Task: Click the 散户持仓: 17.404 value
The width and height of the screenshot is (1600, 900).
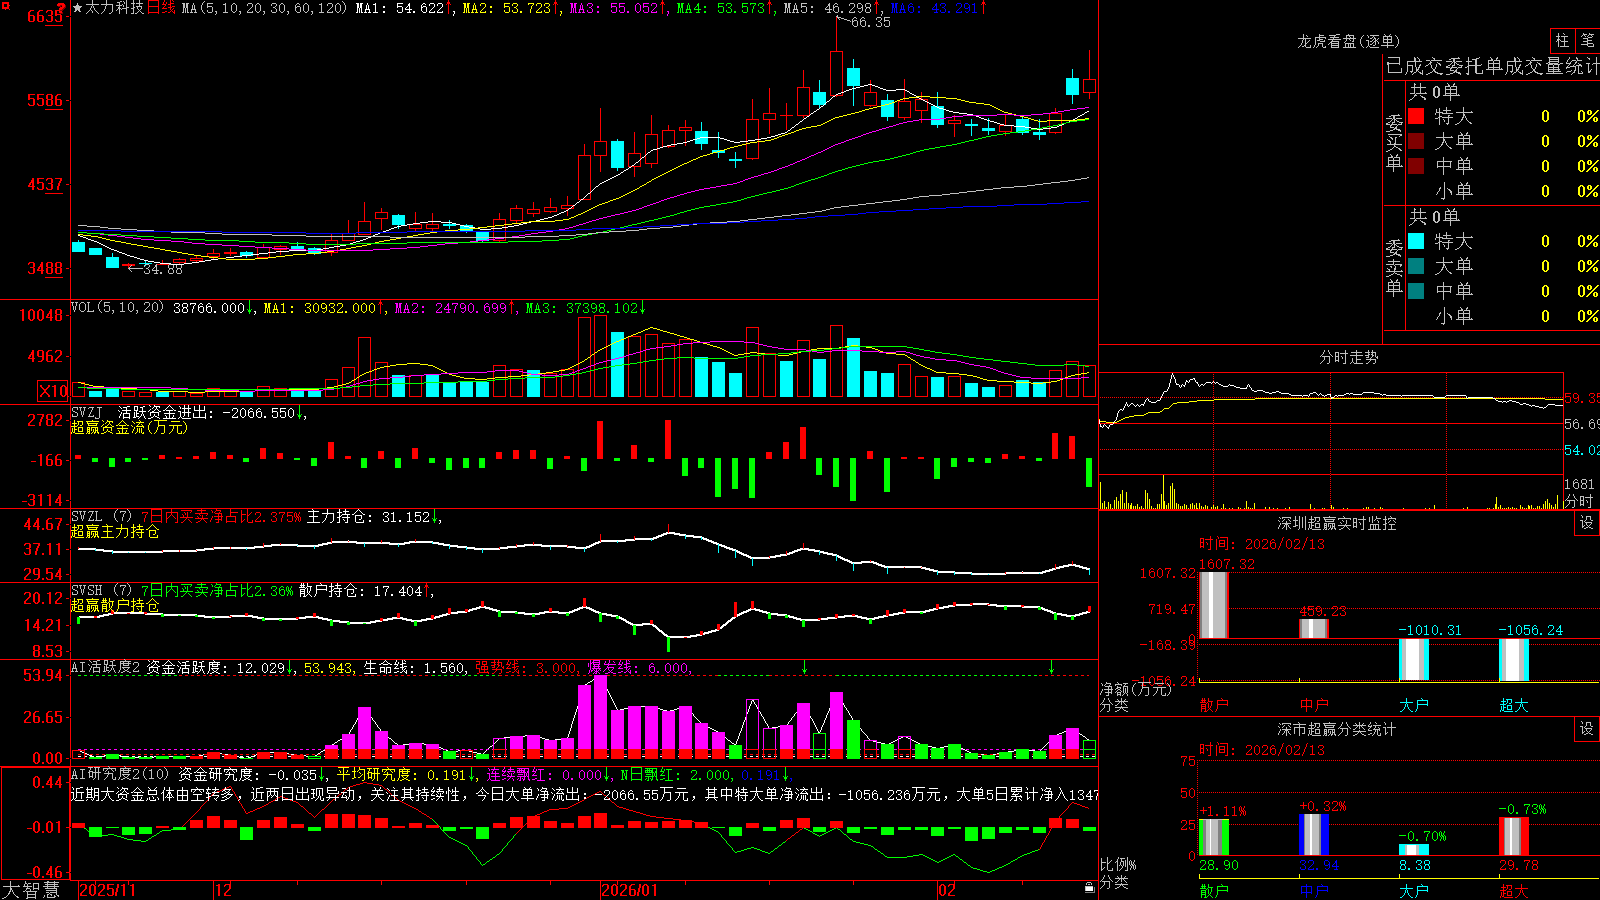Action: (361, 591)
